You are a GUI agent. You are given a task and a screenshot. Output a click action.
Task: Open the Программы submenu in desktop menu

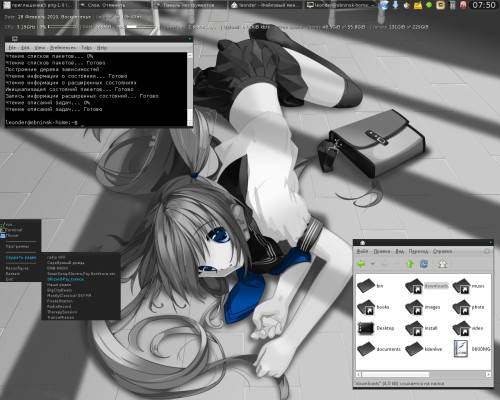point(17,247)
